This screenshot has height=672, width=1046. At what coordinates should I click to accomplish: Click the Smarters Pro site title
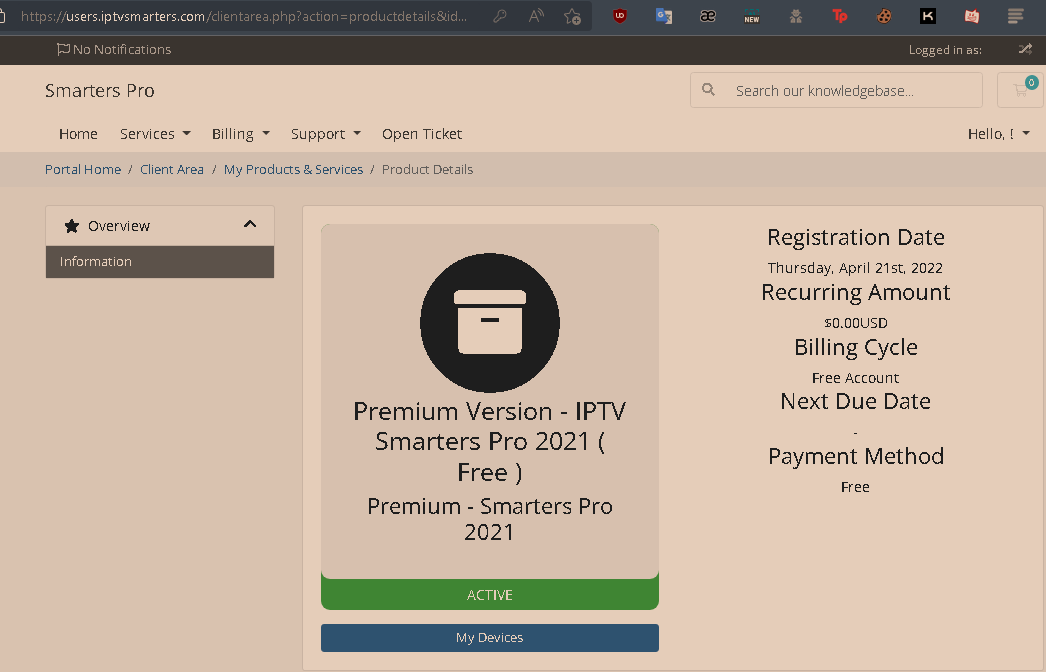pyautogui.click(x=100, y=90)
